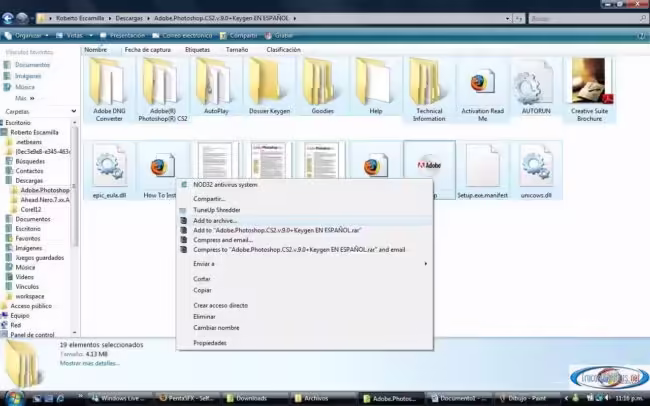Choose NOD32 antivirus system menu entry
This screenshot has height=406, width=650.
tap(305, 185)
